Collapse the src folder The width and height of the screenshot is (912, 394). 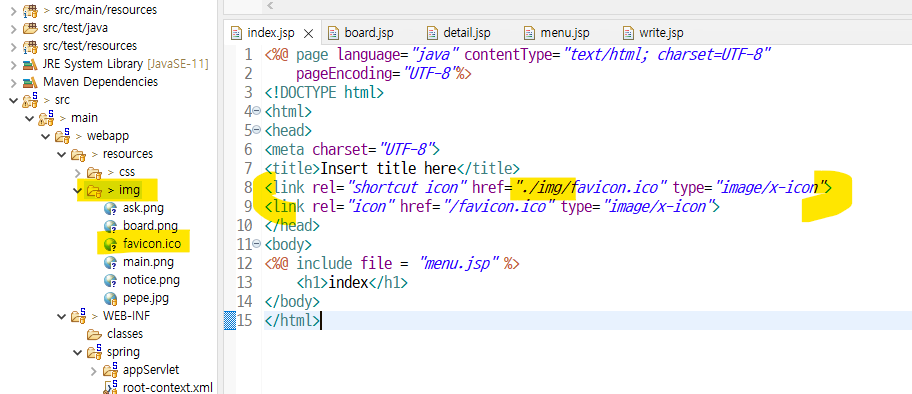pos(13,100)
